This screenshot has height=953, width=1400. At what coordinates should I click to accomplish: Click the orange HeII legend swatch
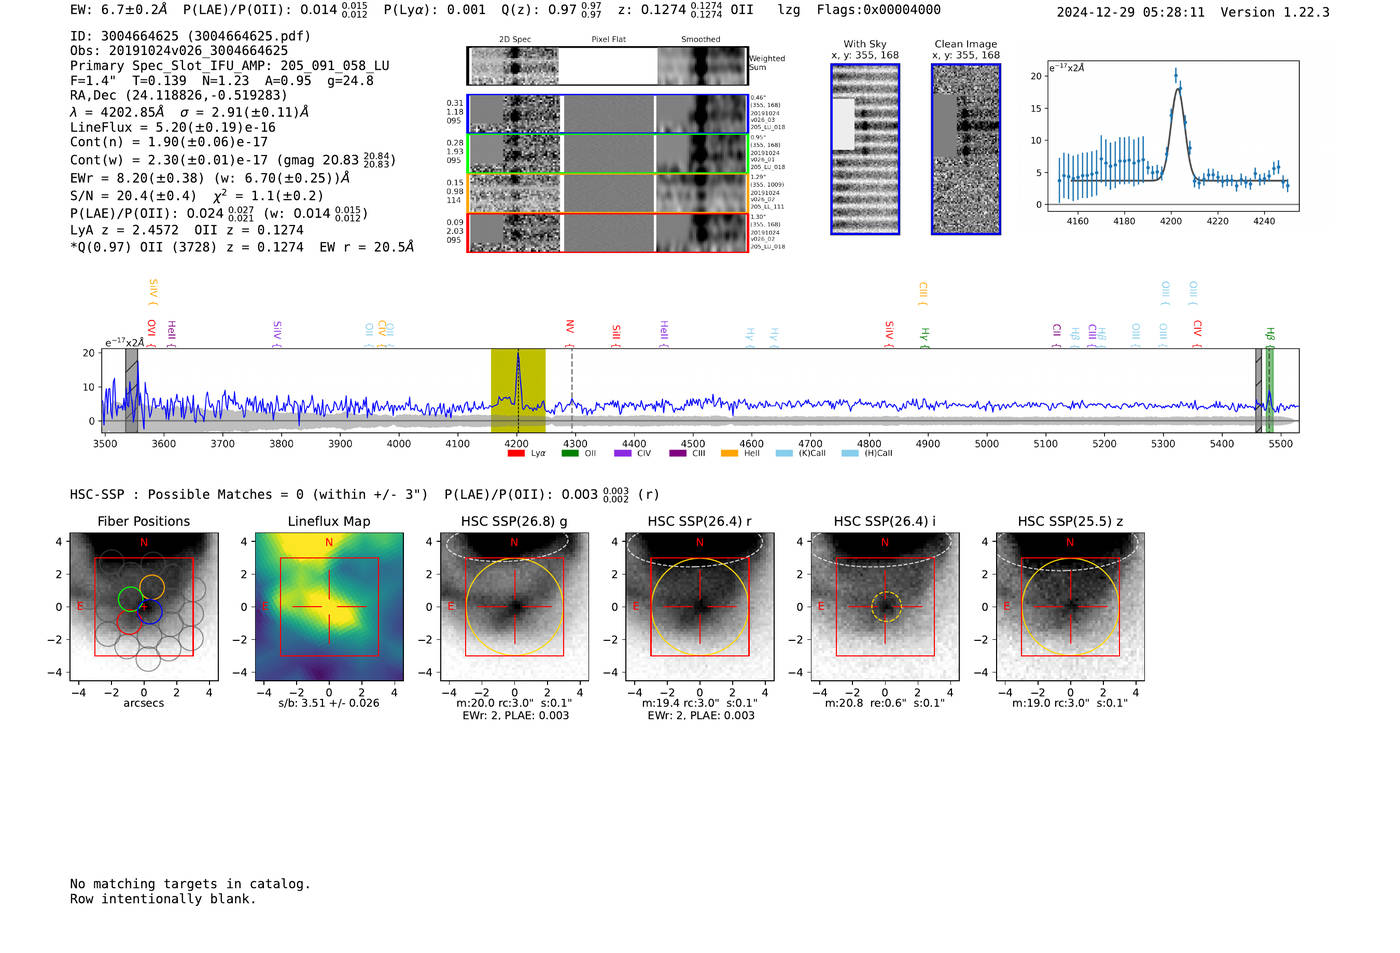coord(730,454)
